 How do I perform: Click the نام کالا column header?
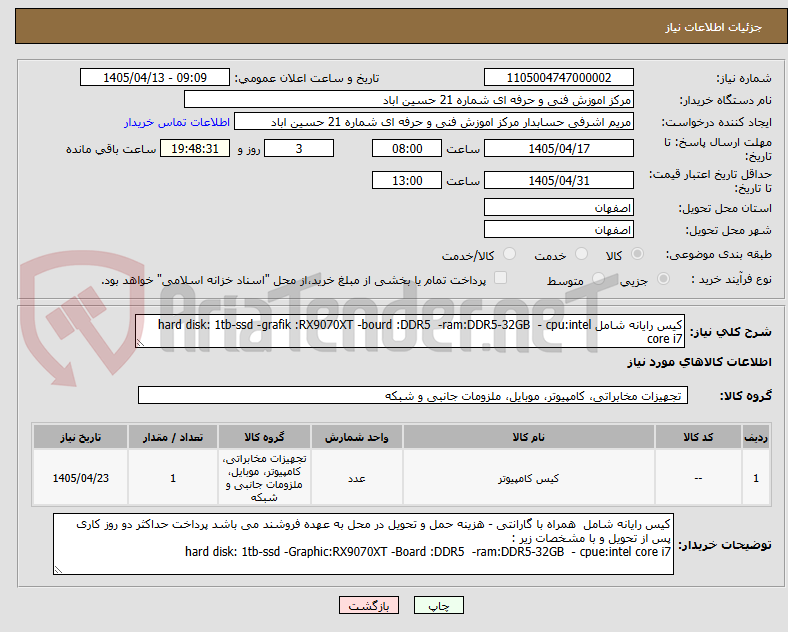(529, 437)
